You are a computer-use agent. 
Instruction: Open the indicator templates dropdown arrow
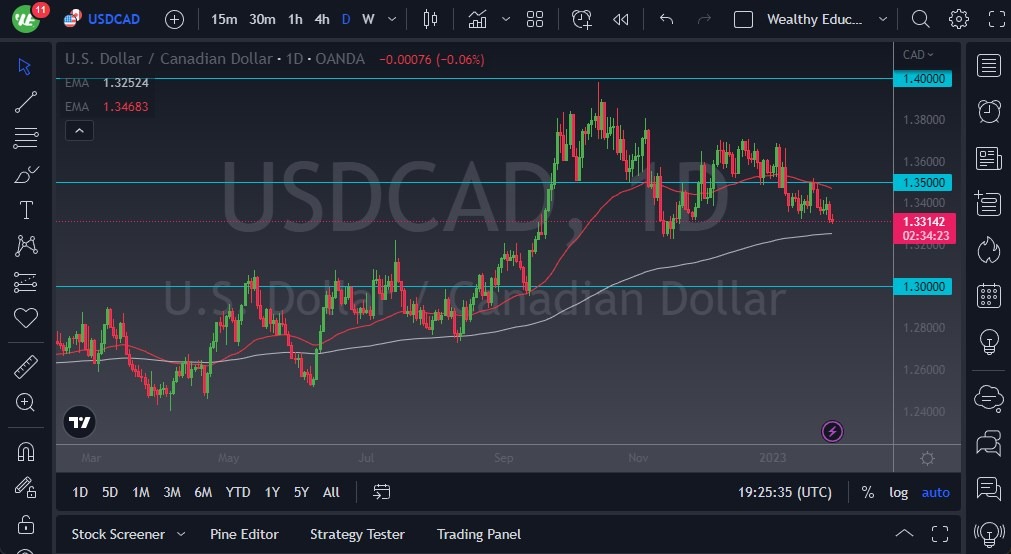(506, 19)
